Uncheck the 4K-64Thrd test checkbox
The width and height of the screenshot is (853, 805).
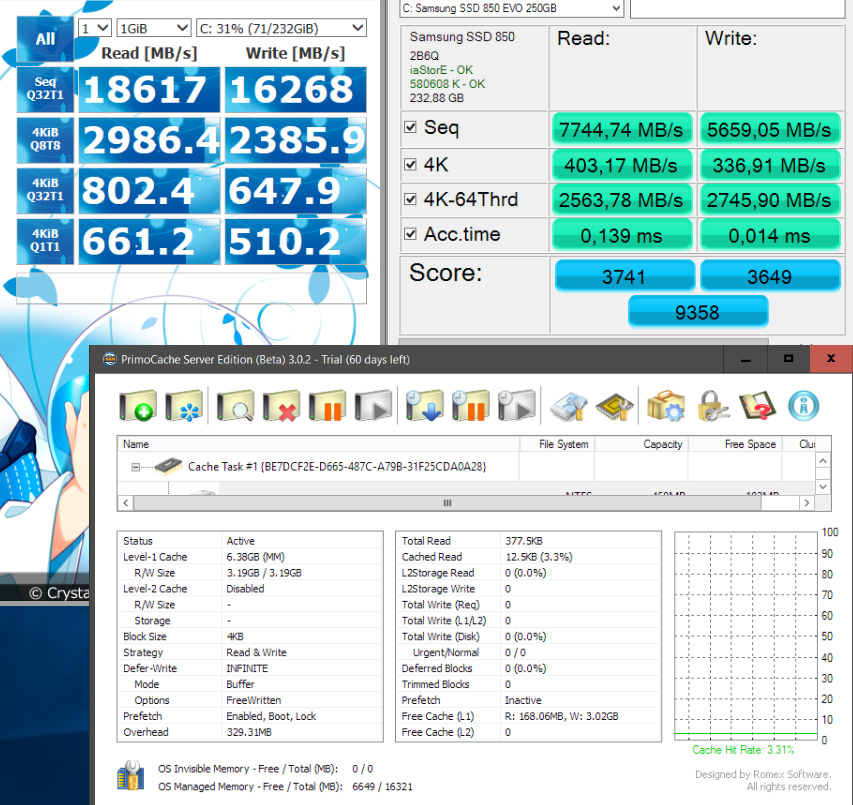(411, 199)
